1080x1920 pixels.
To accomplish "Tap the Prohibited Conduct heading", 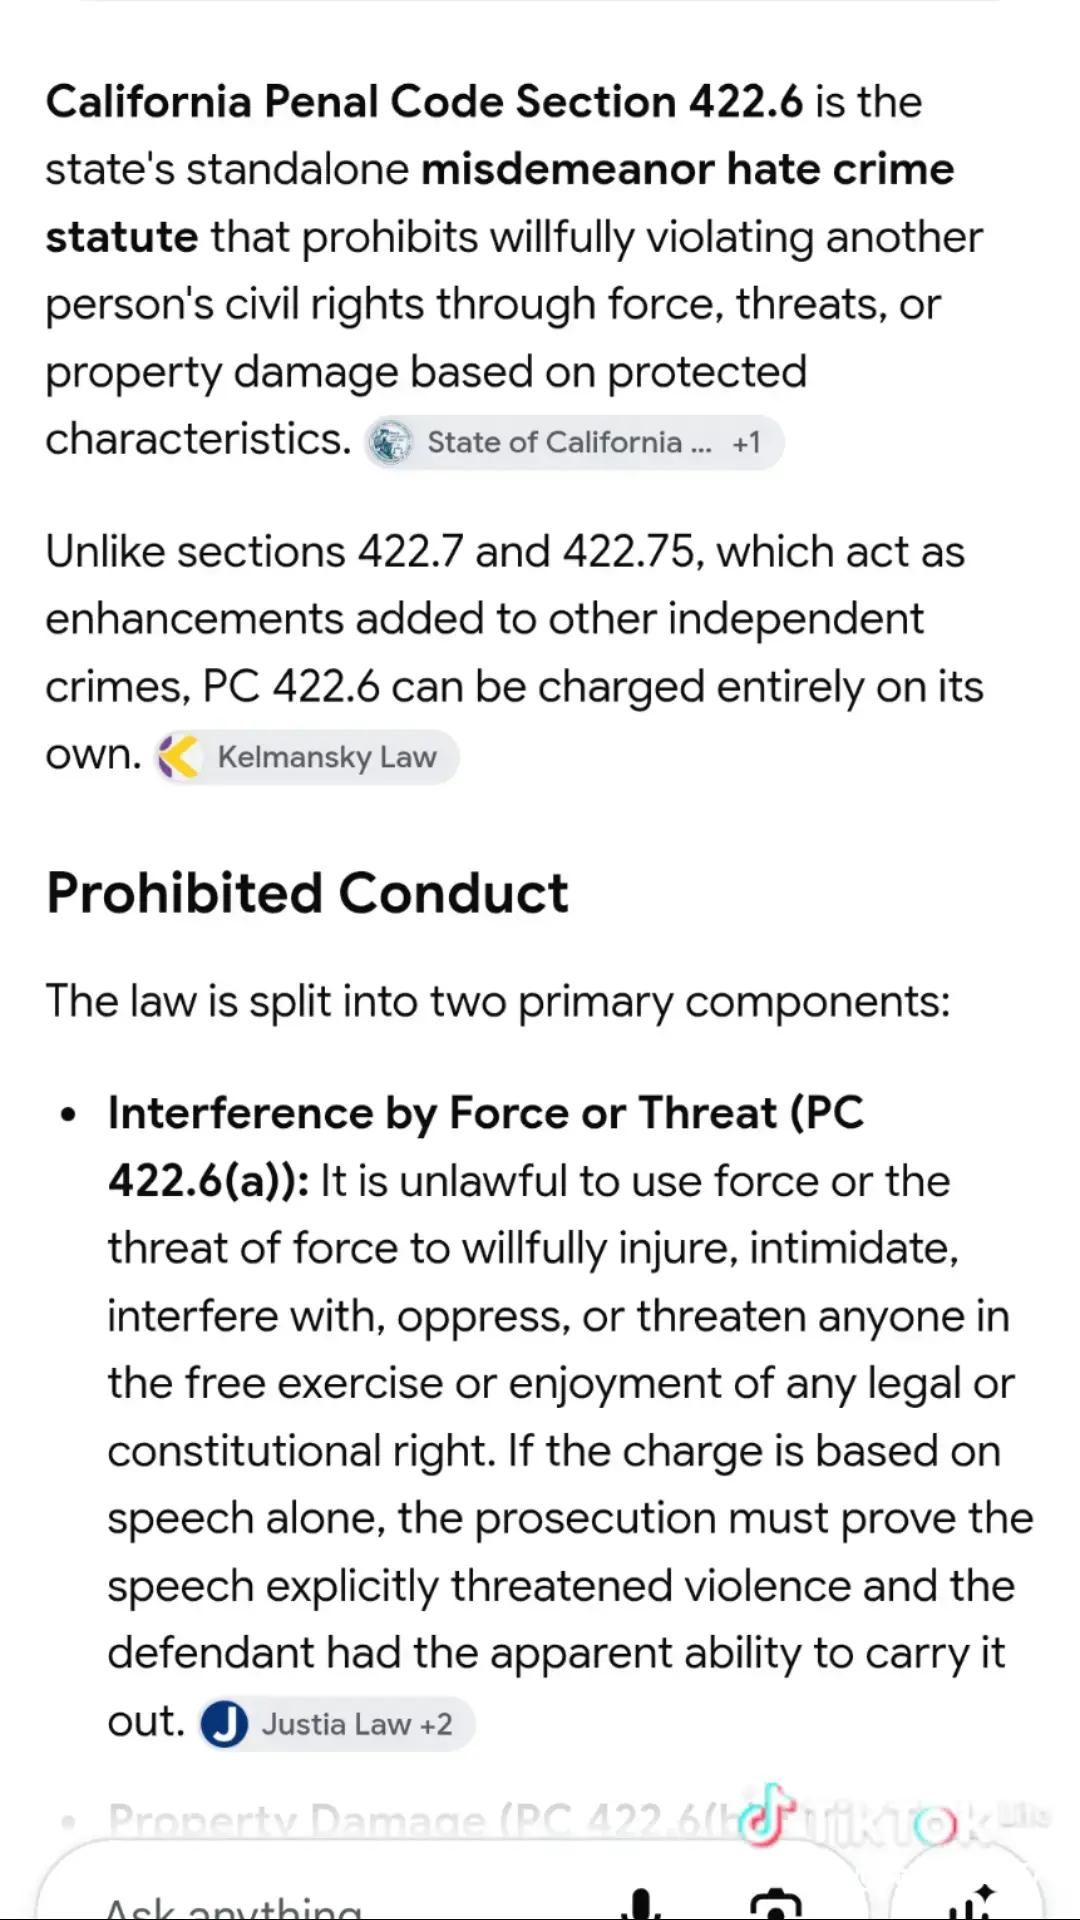I will pyautogui.click(x=307, y=893).
